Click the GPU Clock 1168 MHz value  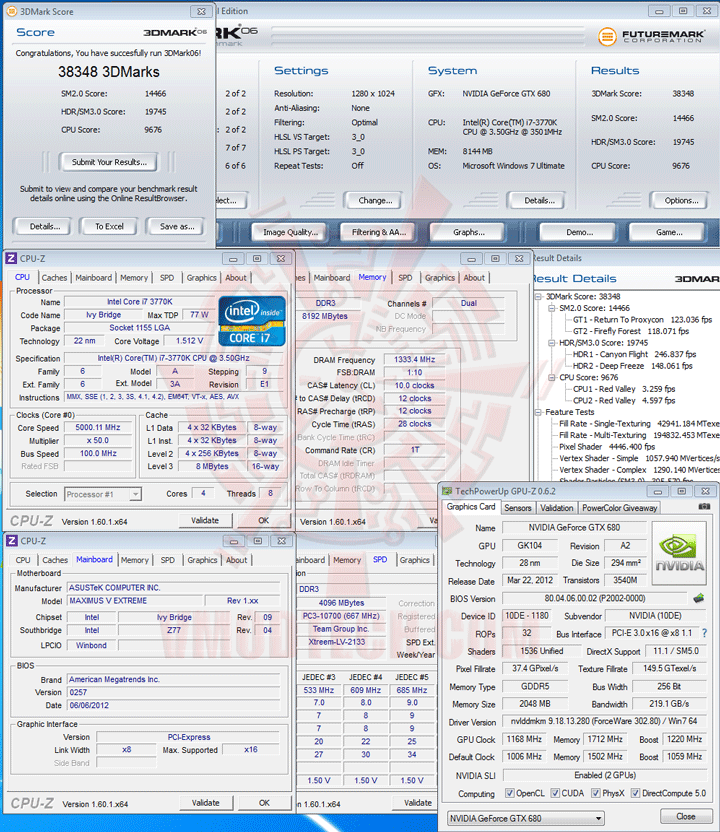[x=524, y=739]
